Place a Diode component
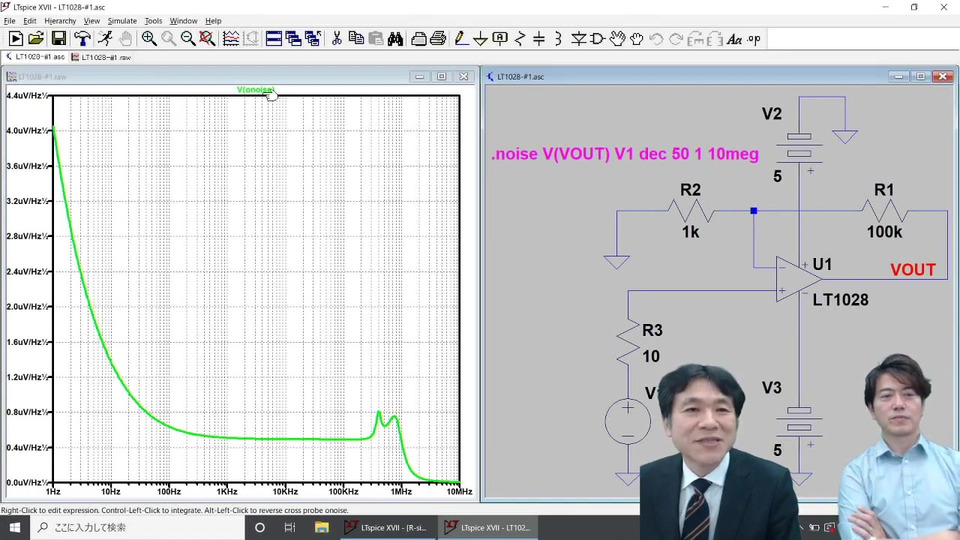 pos(578,39)
